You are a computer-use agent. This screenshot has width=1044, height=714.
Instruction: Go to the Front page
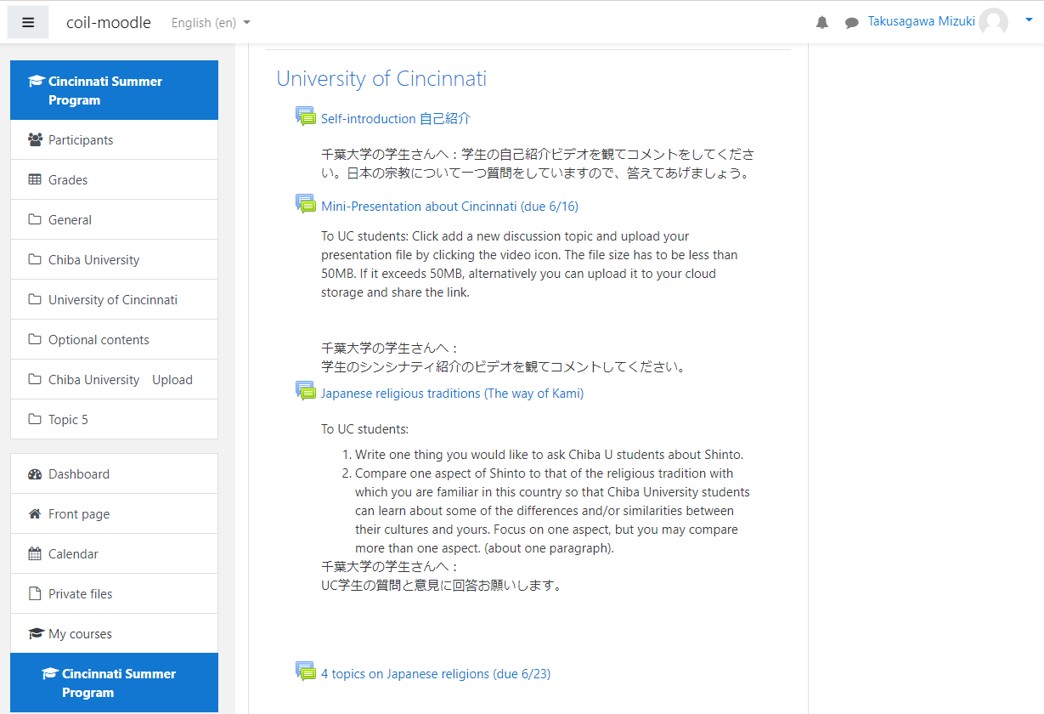click(x=114, y=514)
